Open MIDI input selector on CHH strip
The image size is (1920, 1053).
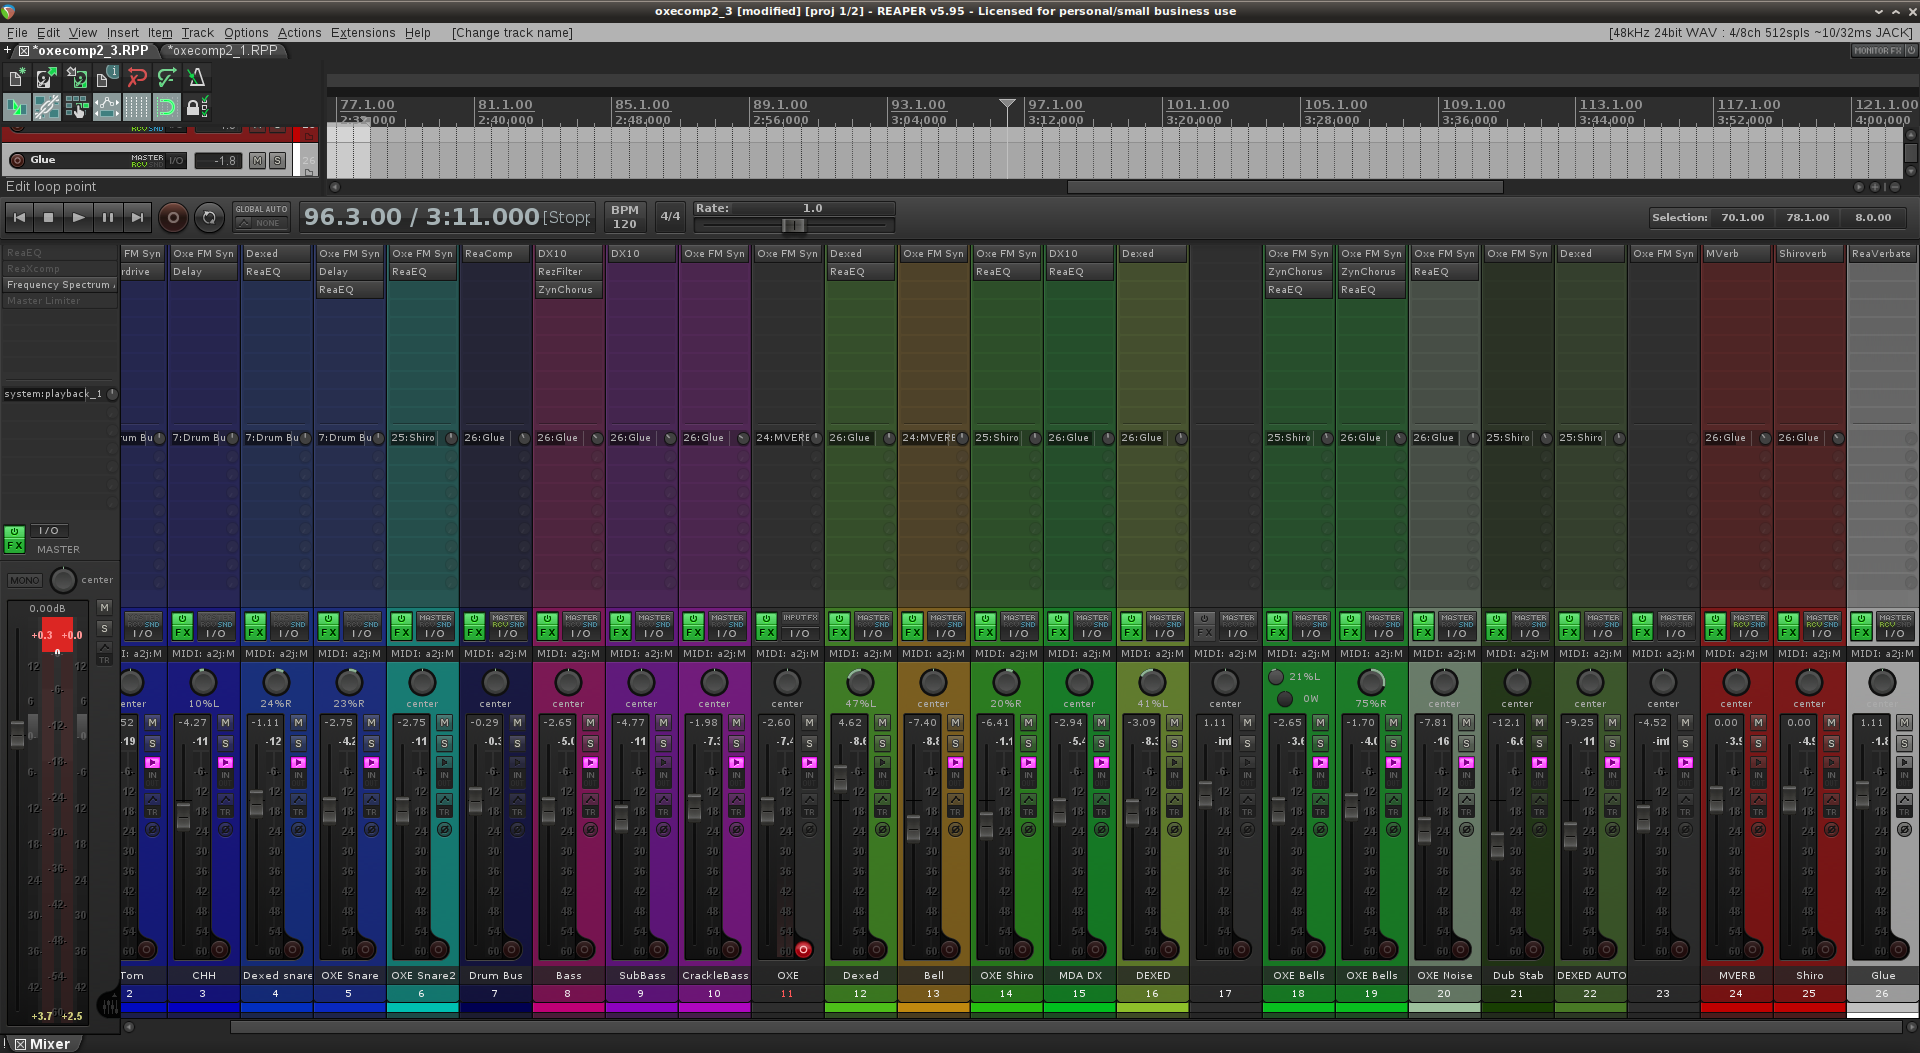point(204,654)
